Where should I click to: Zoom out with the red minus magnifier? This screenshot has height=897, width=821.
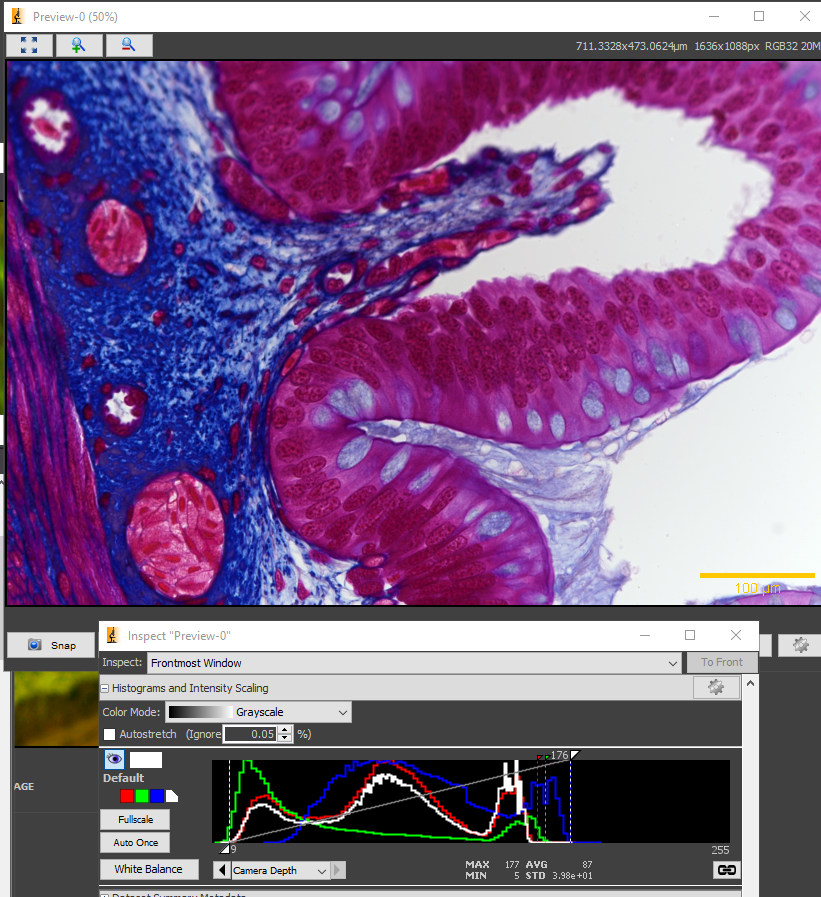click(129, 45)
